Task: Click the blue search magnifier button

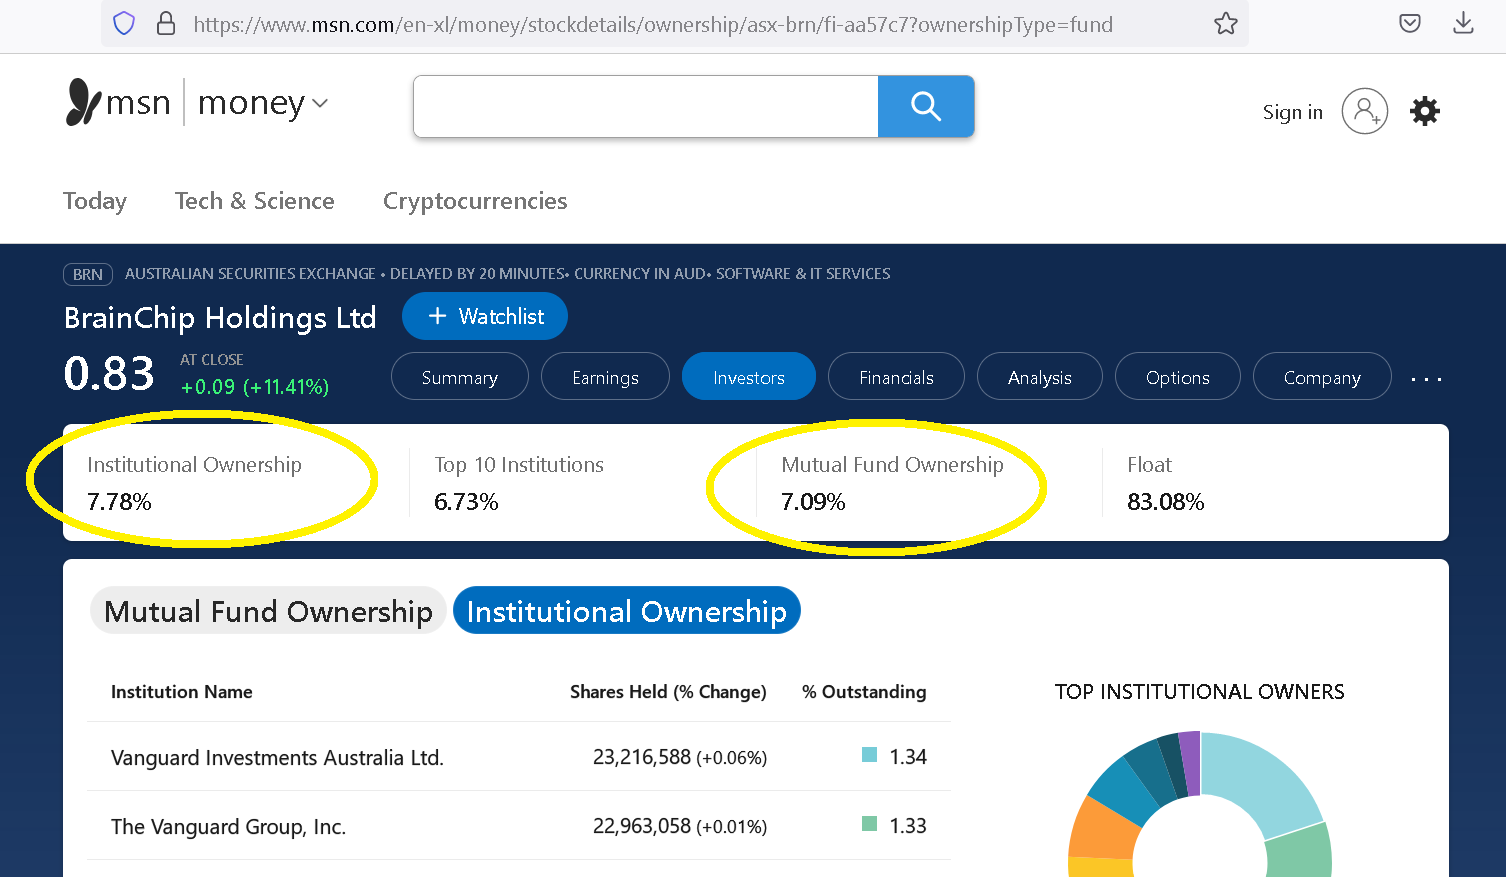Action: point(925,106)
